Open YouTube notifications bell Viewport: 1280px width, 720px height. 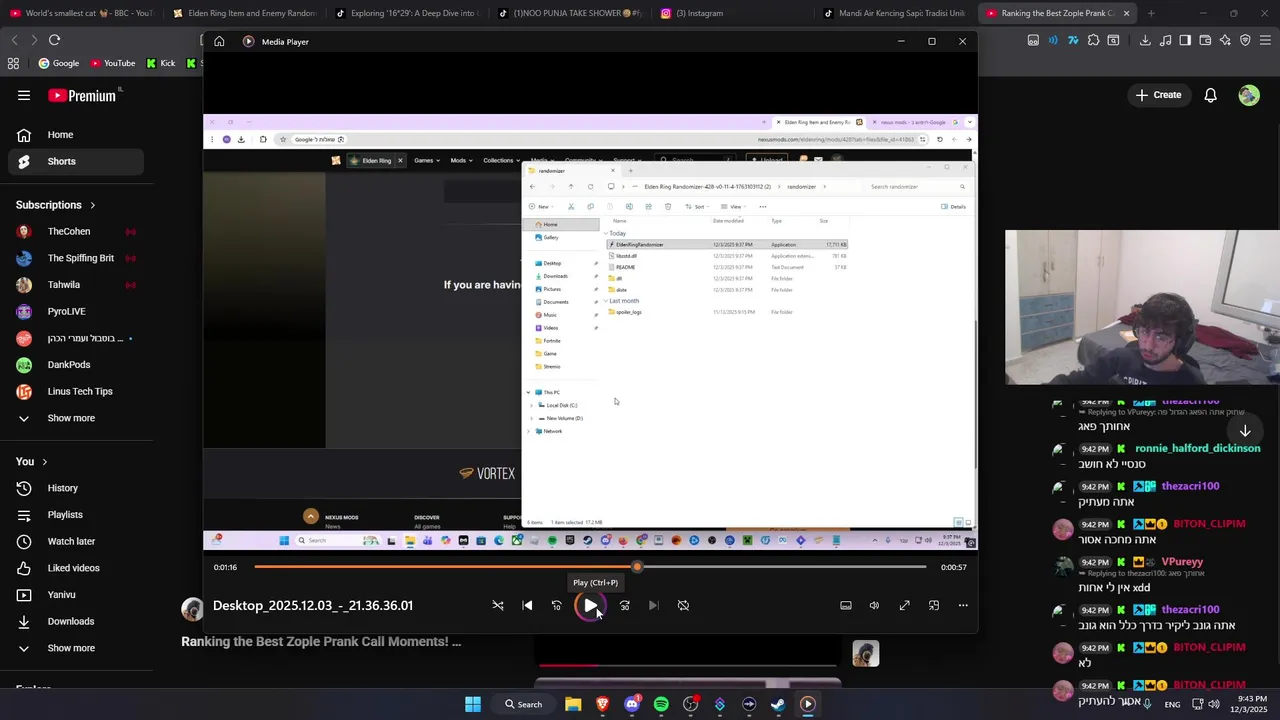click(1210, 95)
